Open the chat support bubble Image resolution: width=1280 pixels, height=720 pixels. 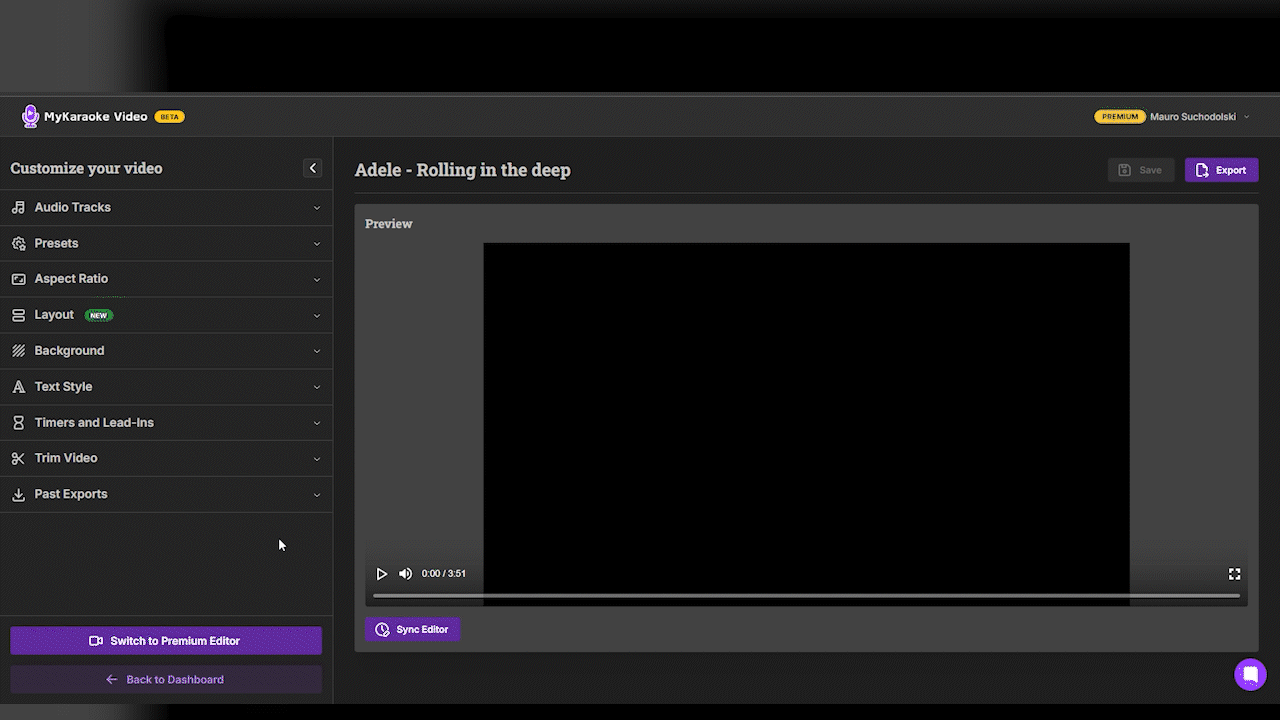pyautogui.click(x=1250, y=674)
